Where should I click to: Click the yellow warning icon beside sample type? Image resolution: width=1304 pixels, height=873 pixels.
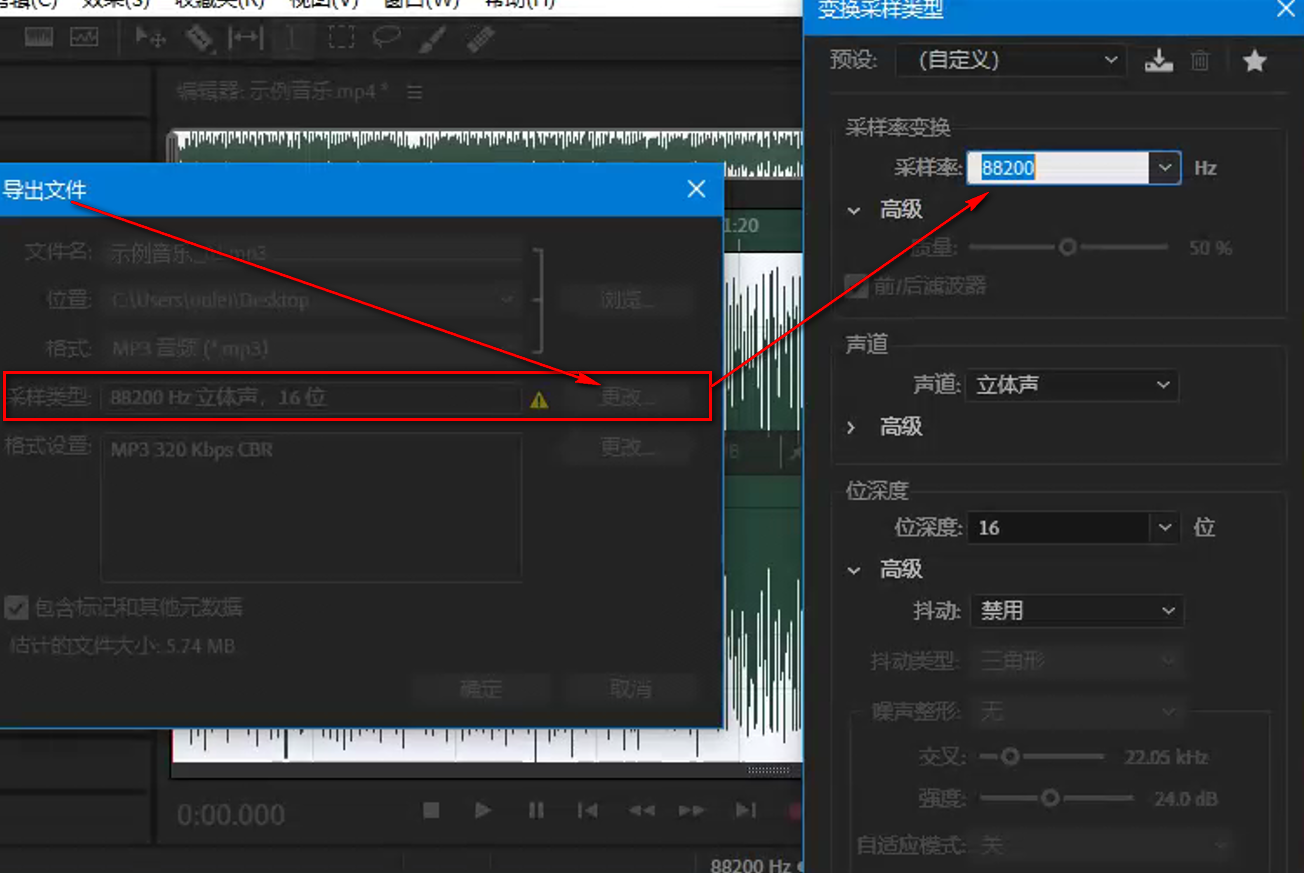pos(539,400)
